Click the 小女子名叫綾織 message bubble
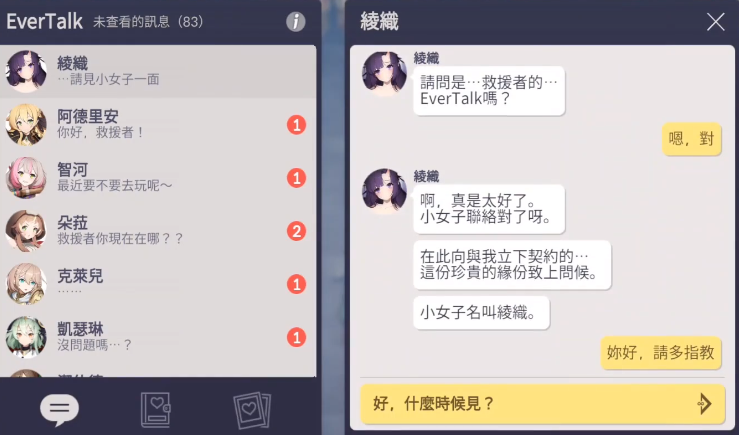This screenshot has height=435, width=739. coord(481,312)
